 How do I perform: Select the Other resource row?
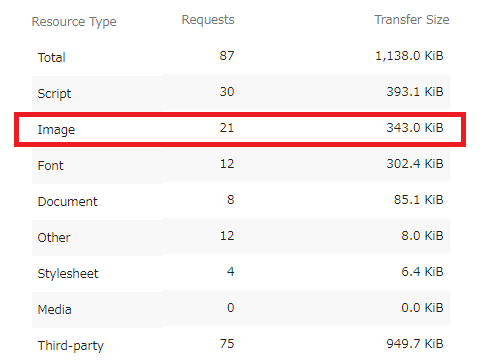coord(241,237)
